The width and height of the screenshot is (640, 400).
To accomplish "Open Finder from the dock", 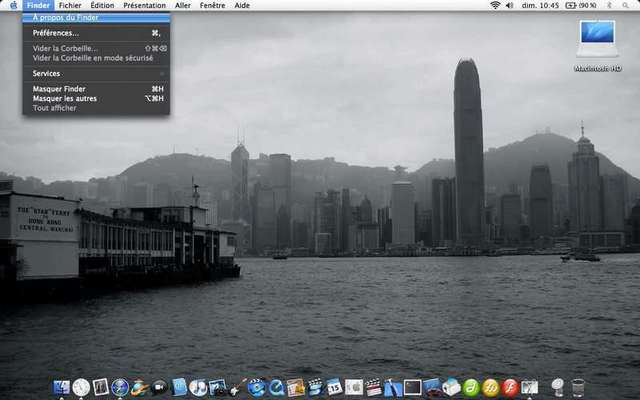I will coord(62,387).
